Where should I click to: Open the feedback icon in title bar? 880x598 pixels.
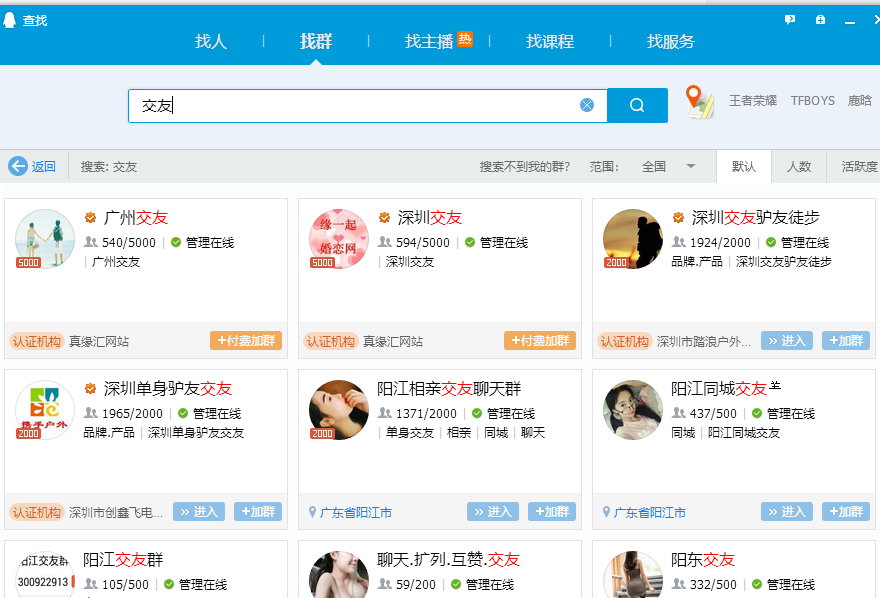[x=790, y=19]
